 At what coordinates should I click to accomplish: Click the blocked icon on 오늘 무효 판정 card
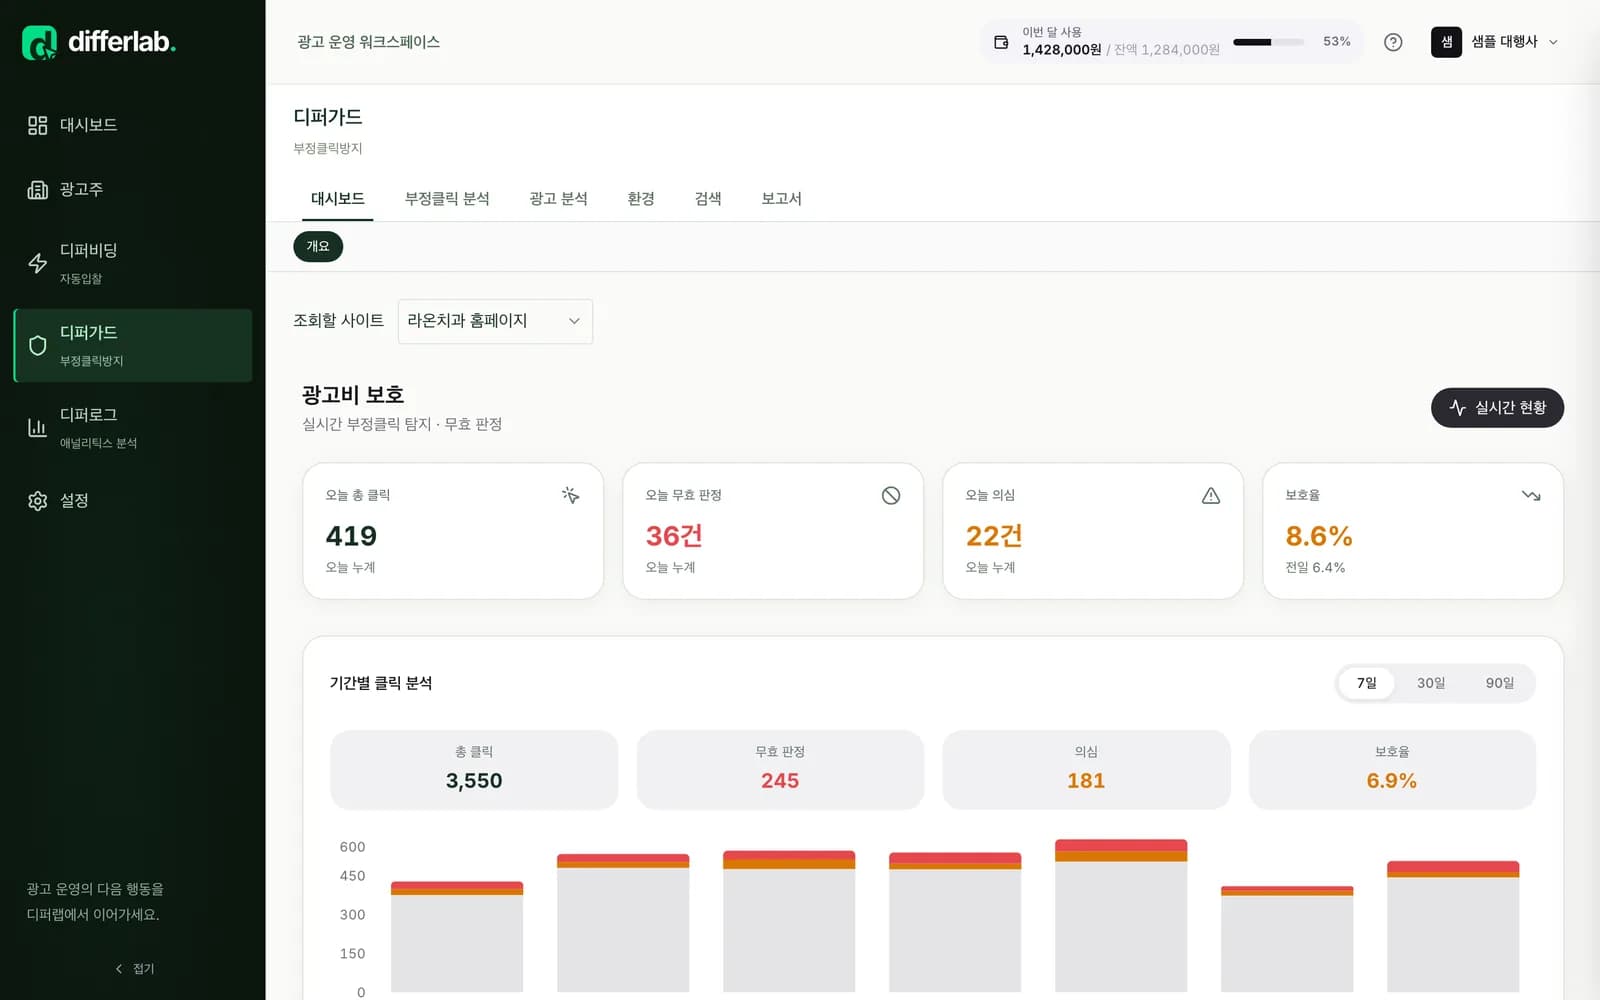891,495
